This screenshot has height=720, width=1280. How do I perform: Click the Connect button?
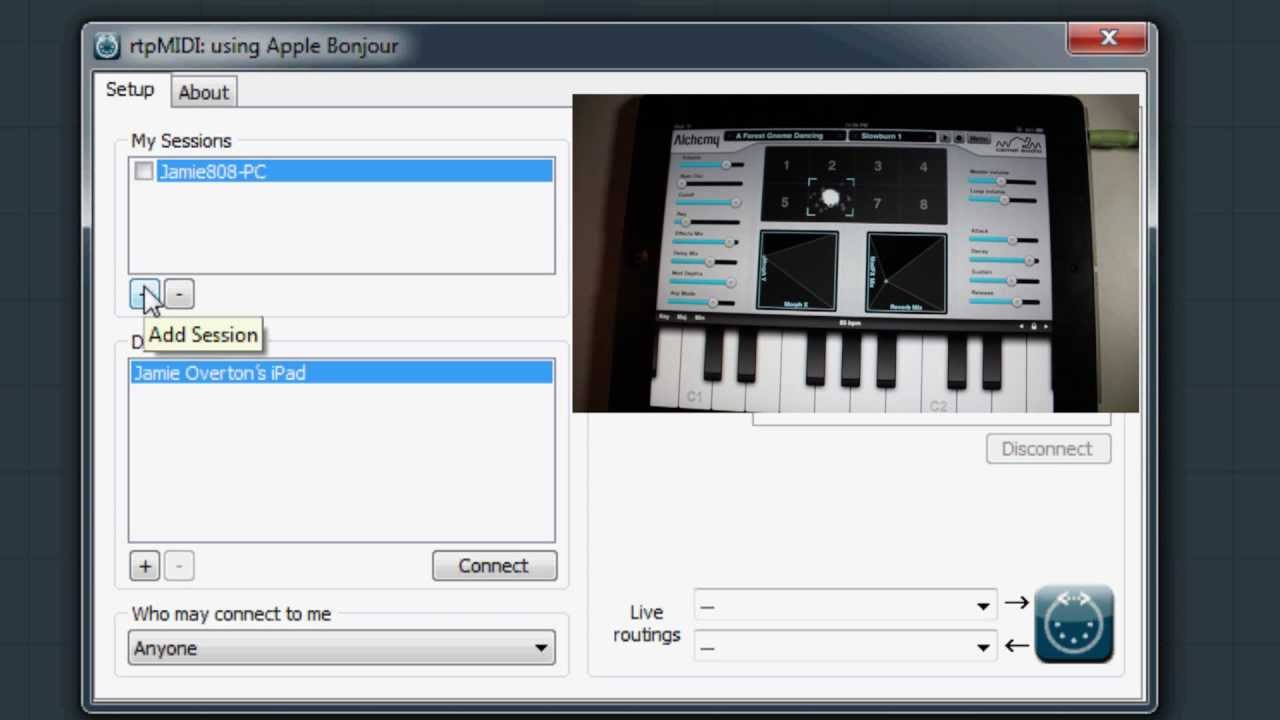point(494,566)
